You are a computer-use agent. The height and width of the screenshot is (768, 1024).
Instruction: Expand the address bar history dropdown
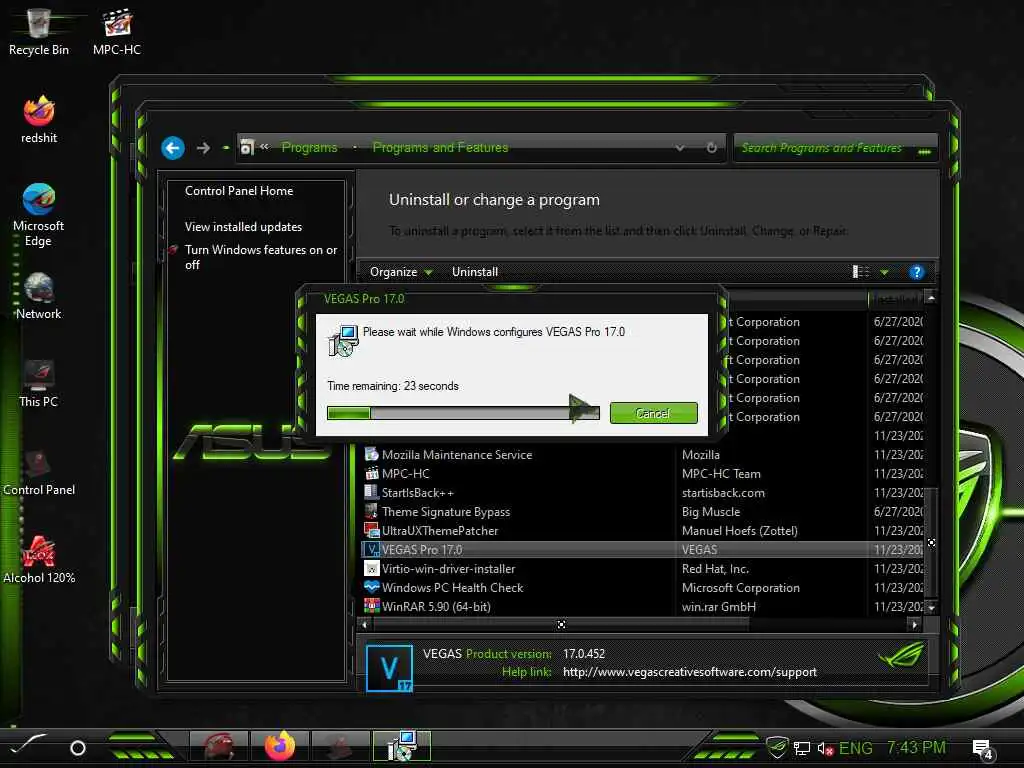click(x=680, y=148)
